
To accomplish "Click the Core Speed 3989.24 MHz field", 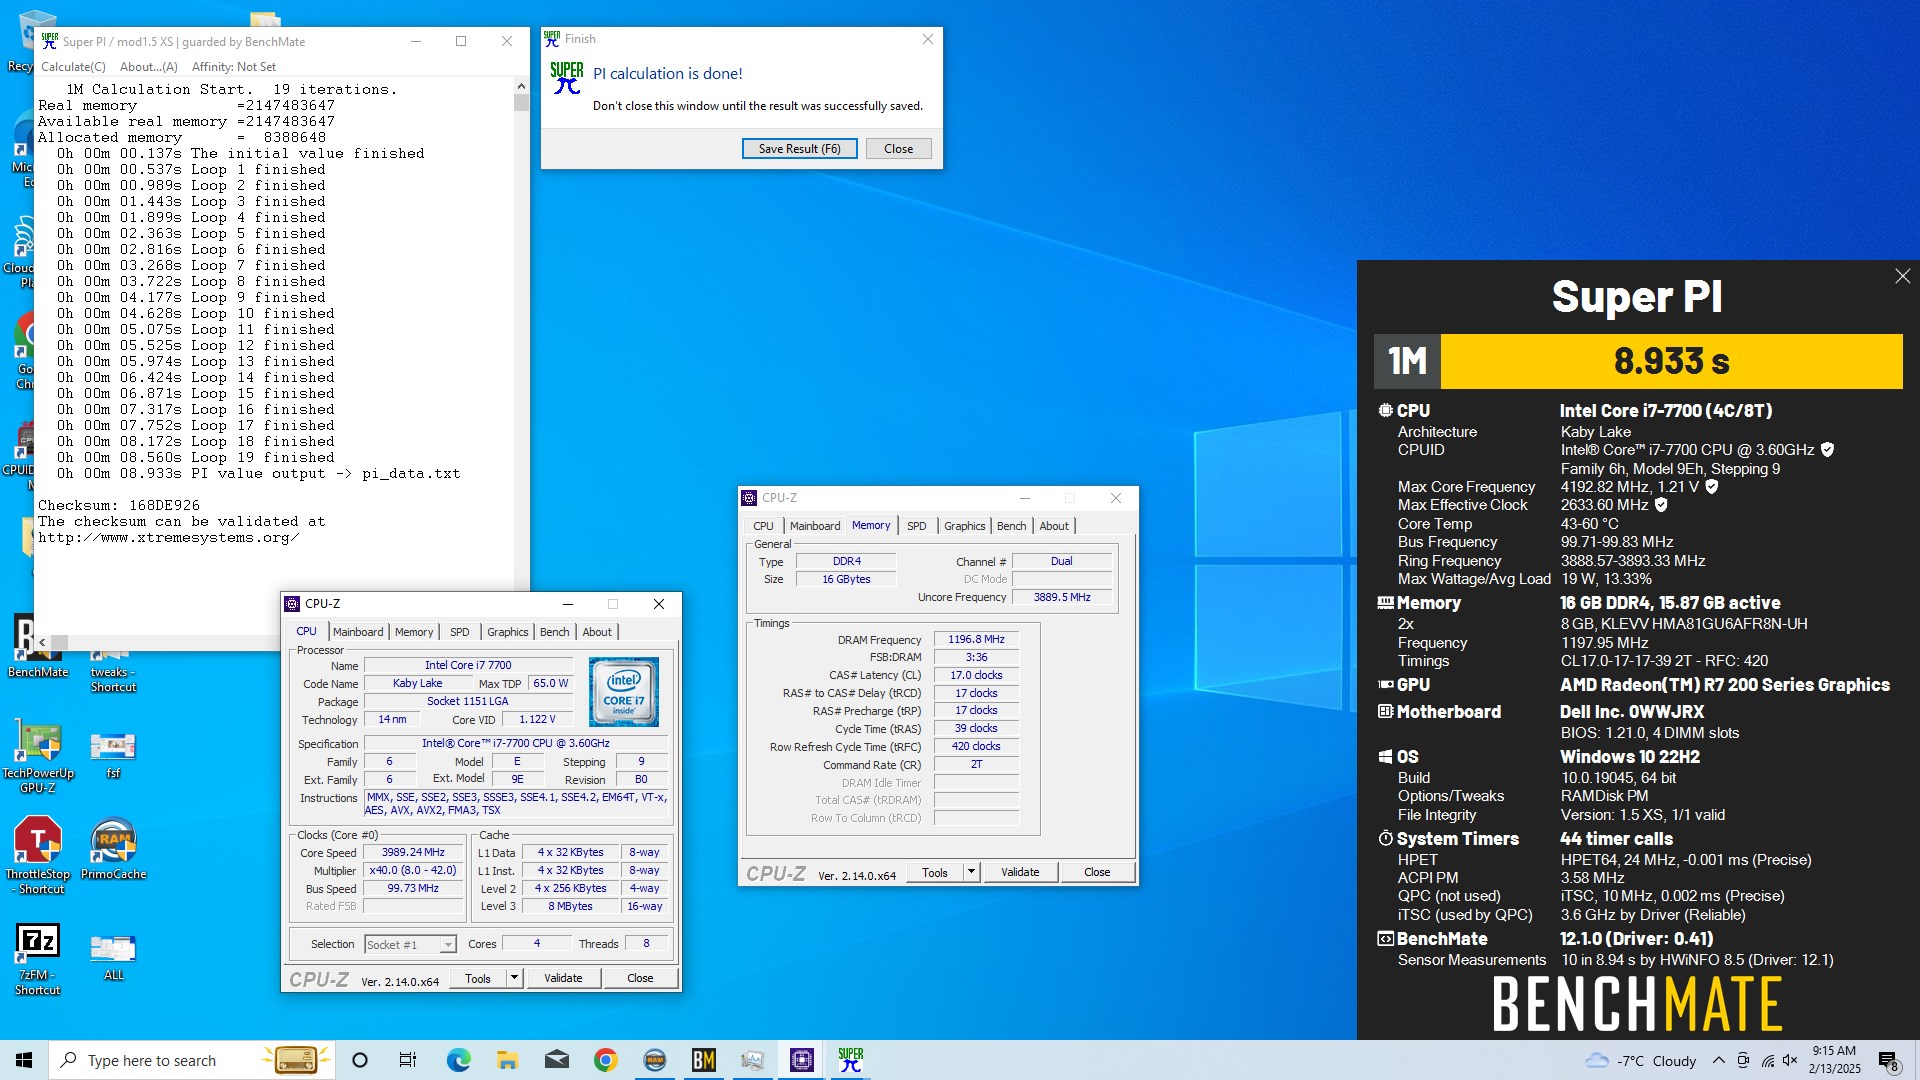I will pos(413,853).
